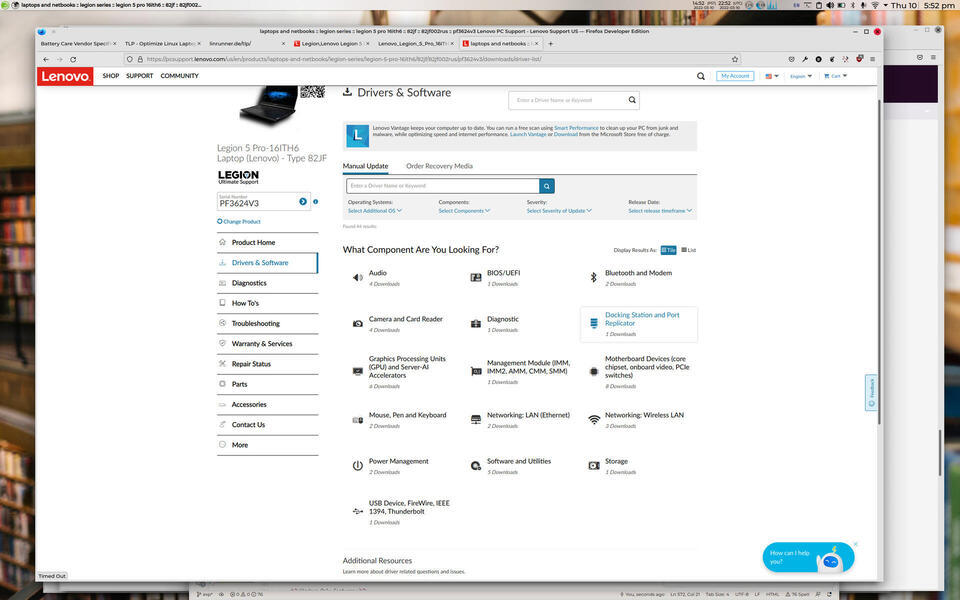Screen dimensions: 960x600
Task: Click the Lenovo header search magnifier
Action: (x=700, y=76)
